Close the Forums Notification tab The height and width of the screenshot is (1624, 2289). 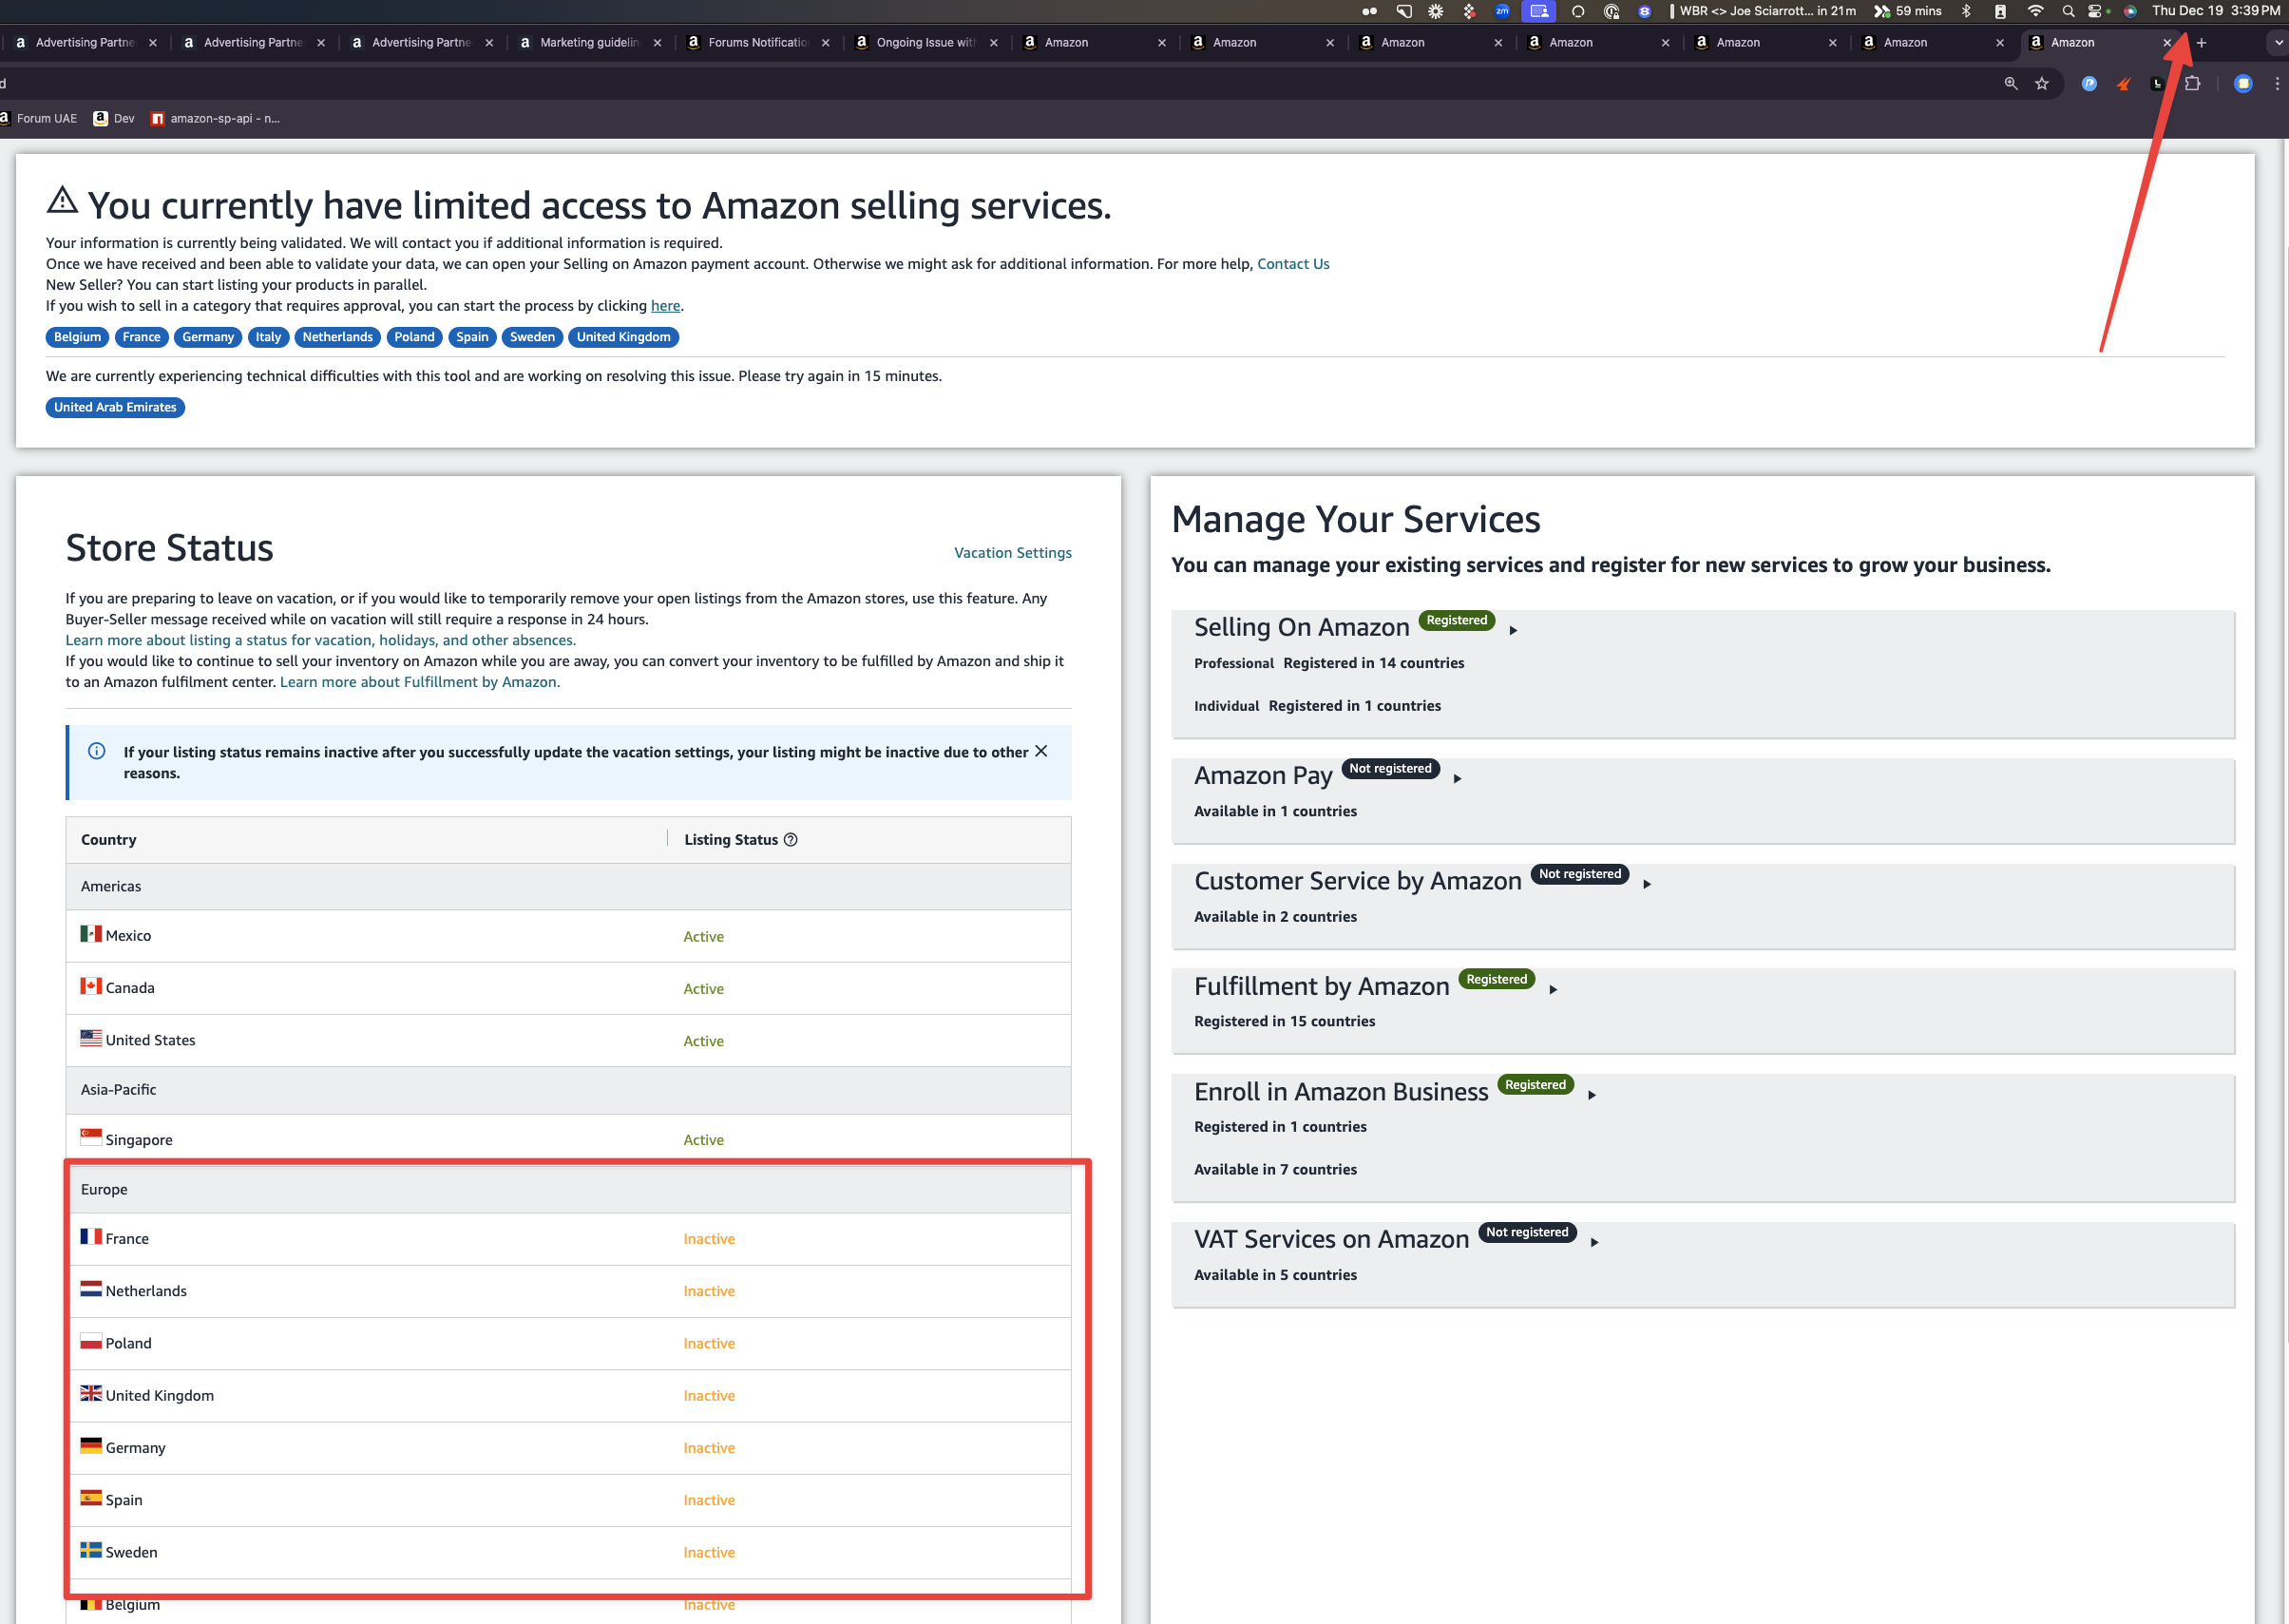pos(825,43)
